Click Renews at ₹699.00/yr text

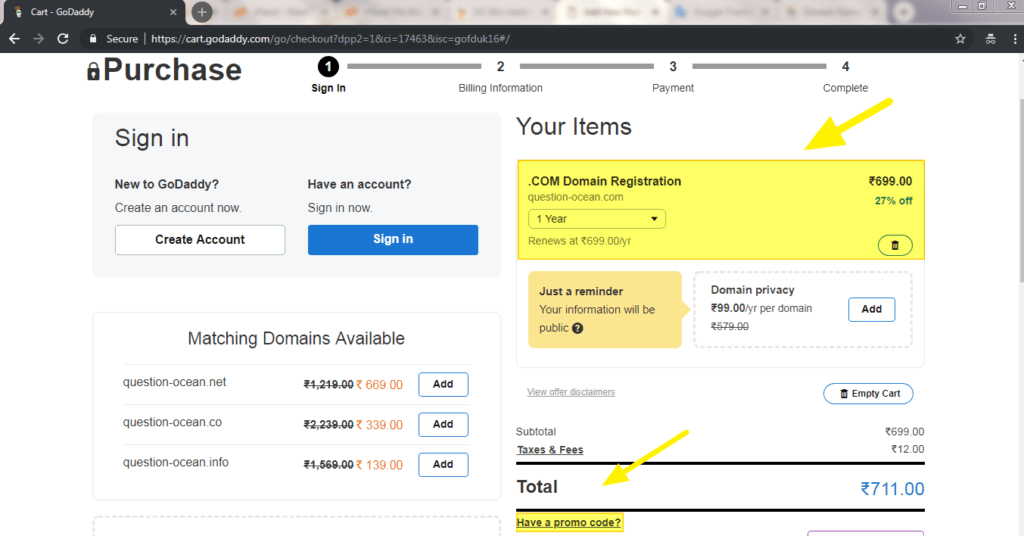pos(579,241)
